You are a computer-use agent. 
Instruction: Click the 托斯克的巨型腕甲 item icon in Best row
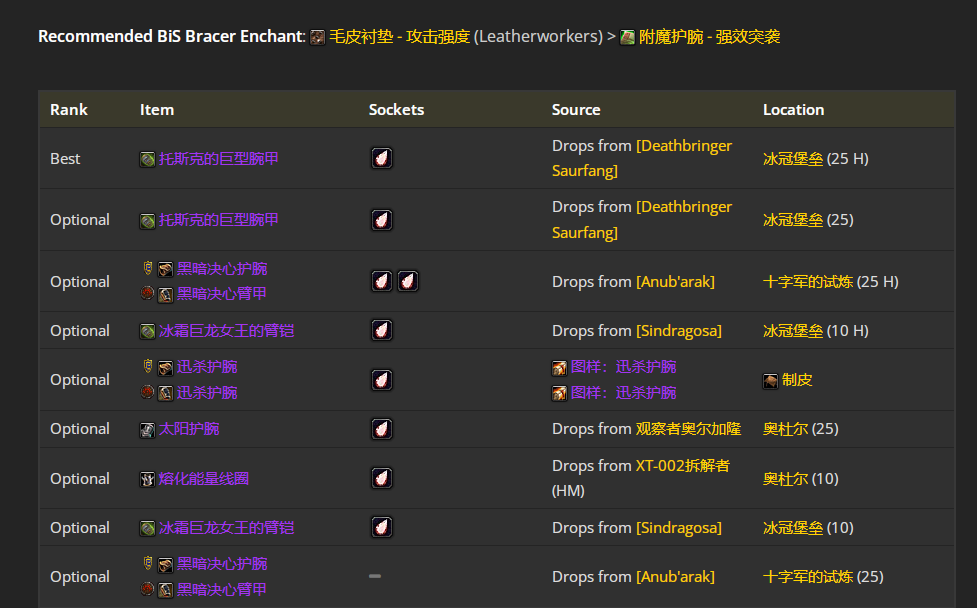(146, 158)
